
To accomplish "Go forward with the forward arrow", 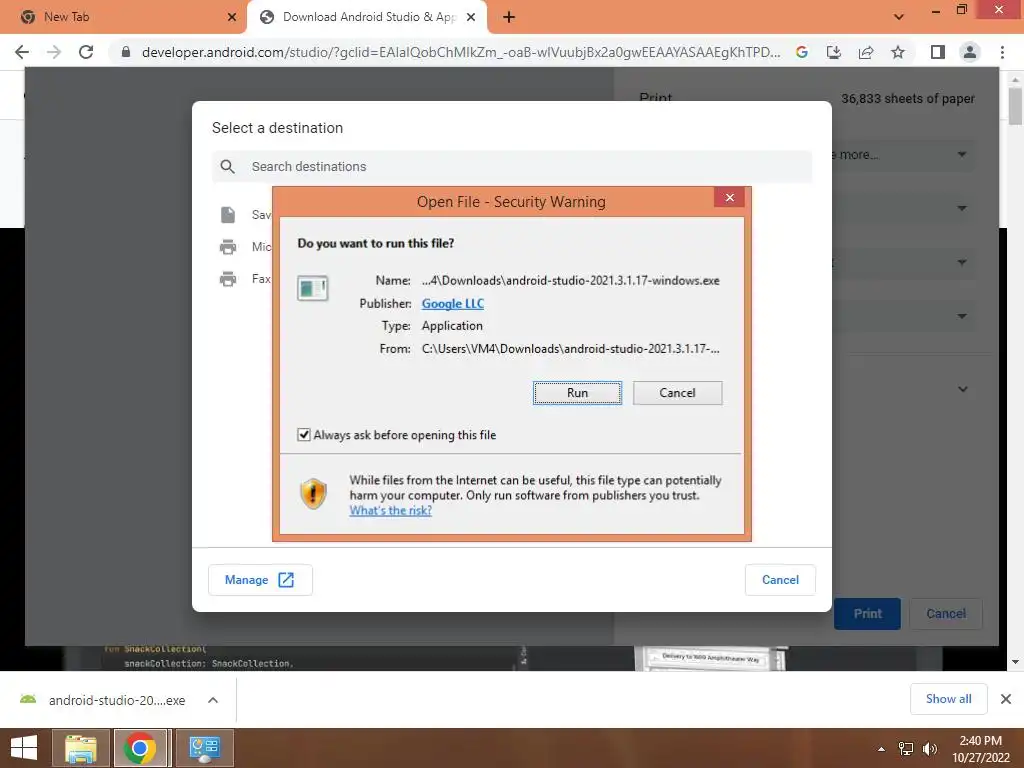I will pyautogui.click(x=54, y=52).
